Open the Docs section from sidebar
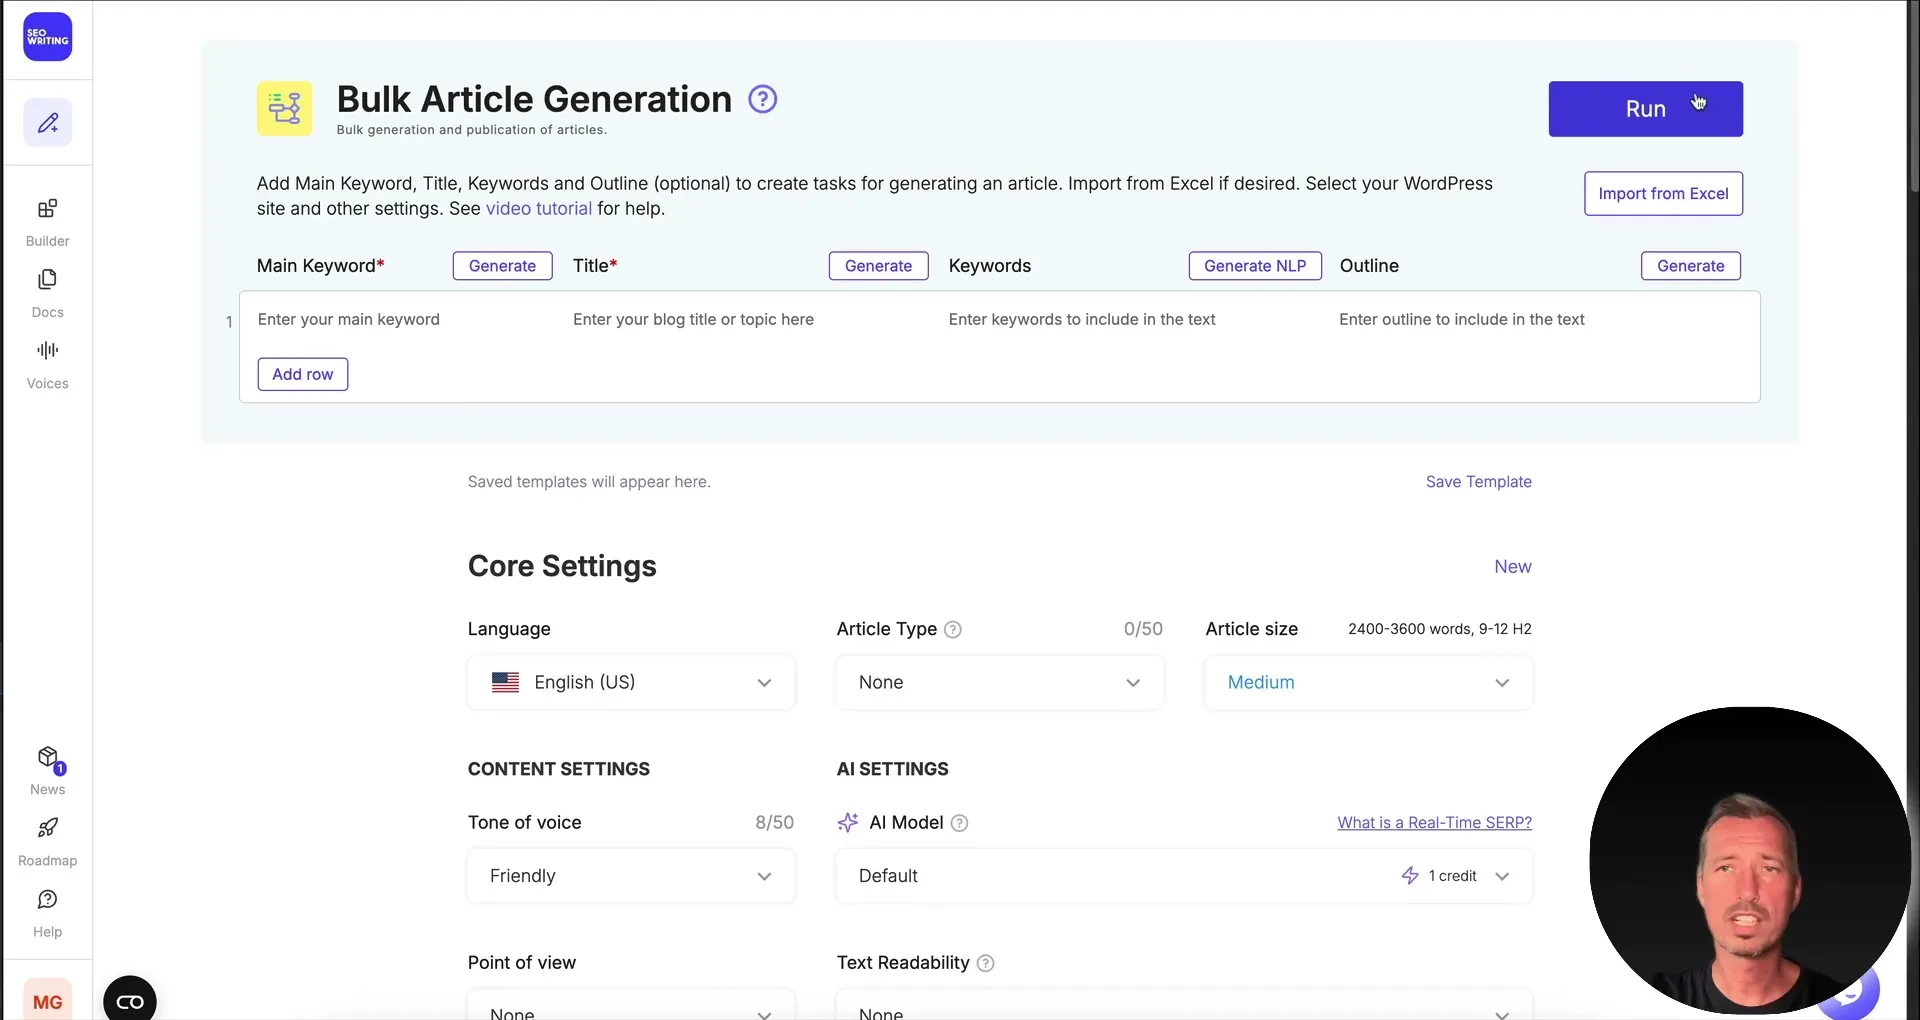Viewport: 1920px width, 1020px height. pyautogui.click(x=46, y=291)
